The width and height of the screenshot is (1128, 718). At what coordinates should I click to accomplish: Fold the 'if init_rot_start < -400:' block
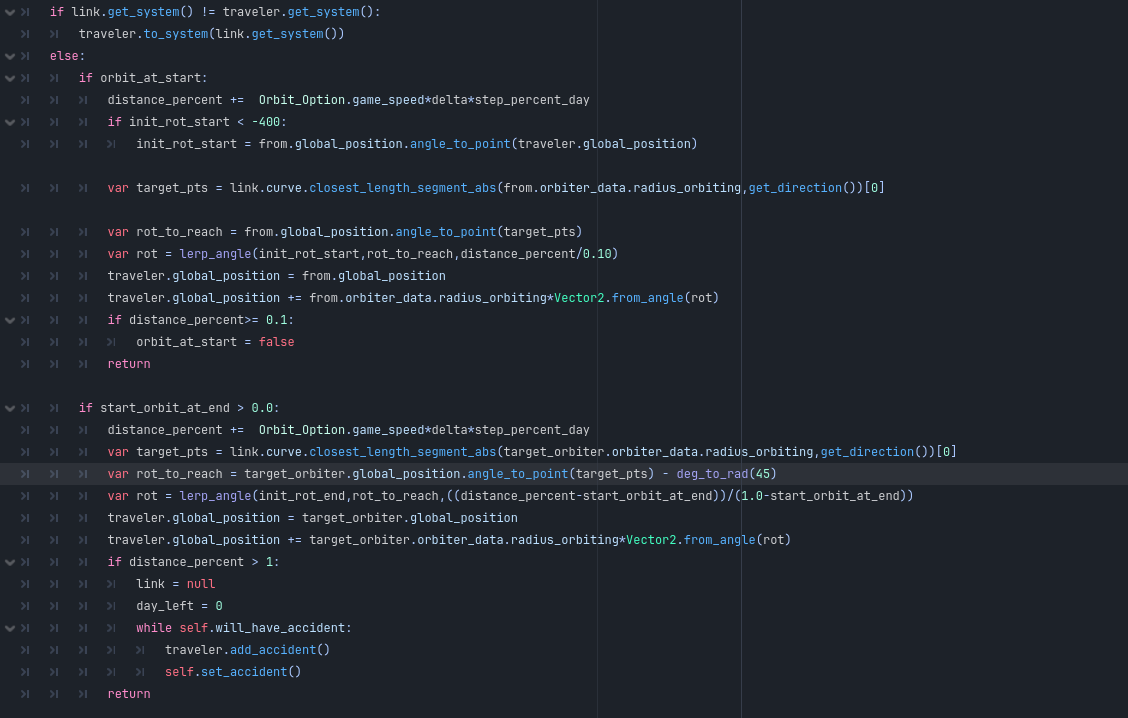point(10,122)
